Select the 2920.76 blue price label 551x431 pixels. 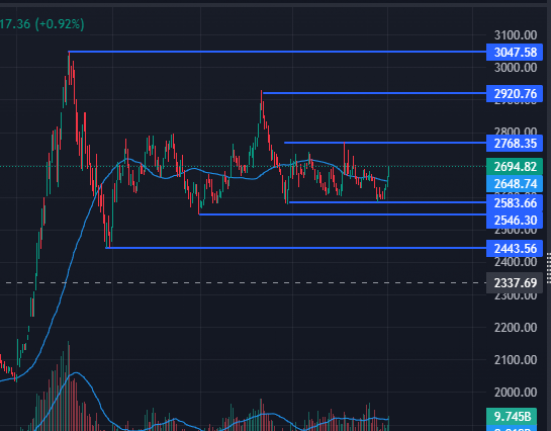point(514,94)
